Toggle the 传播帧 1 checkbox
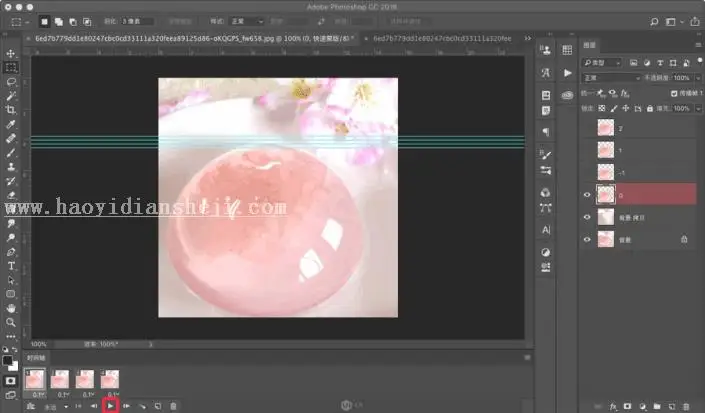 pyautogui.click(x=674, y=93)
